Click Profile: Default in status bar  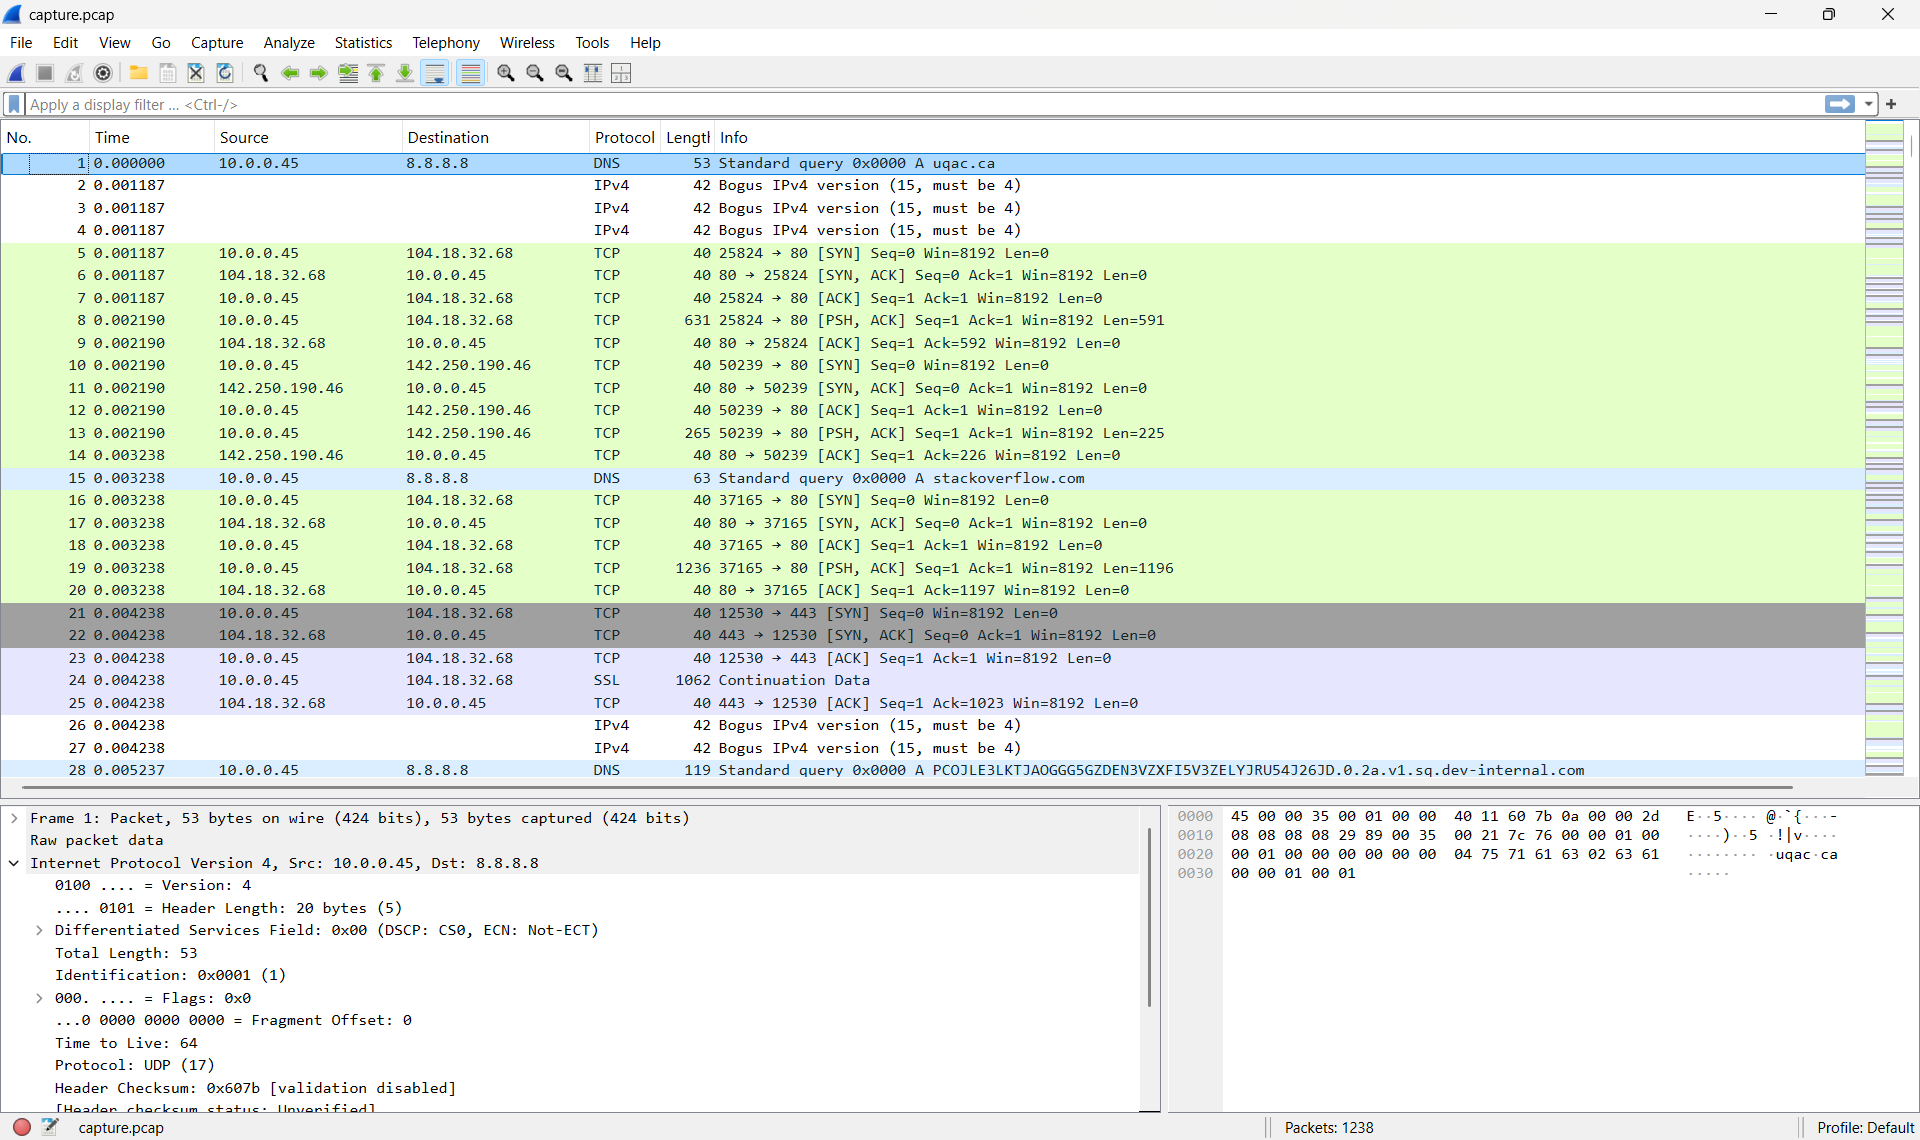tap(1865, 1127)
